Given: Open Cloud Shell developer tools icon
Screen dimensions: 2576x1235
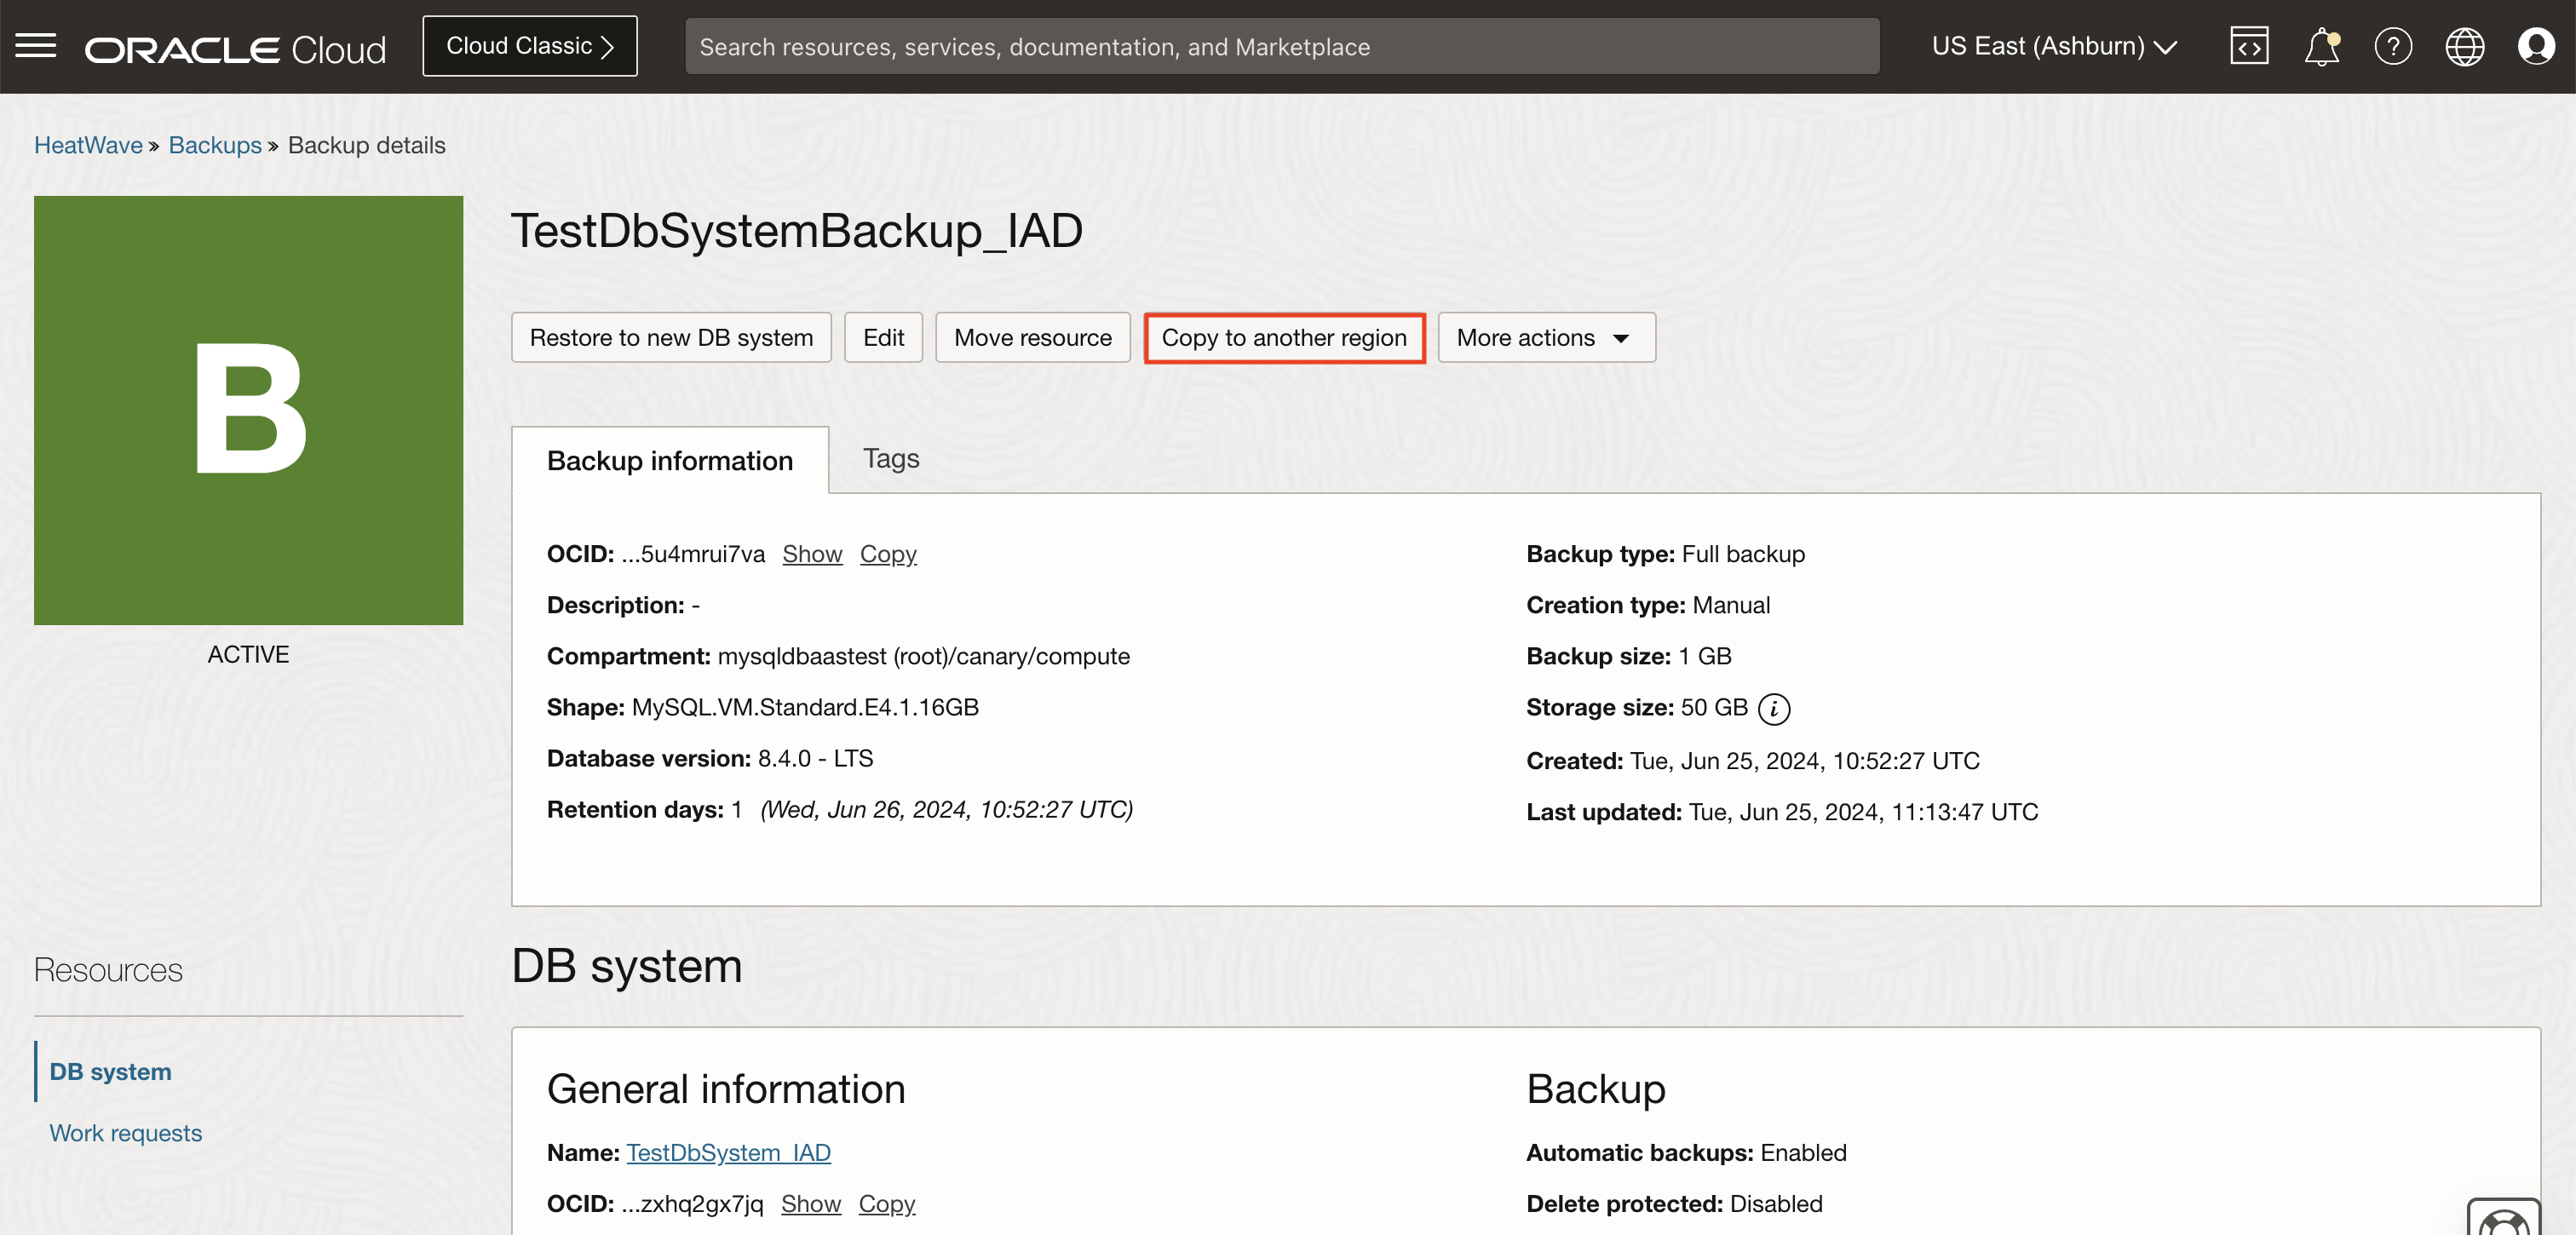Looking at the screenshot, I should tap(2249, 46).
